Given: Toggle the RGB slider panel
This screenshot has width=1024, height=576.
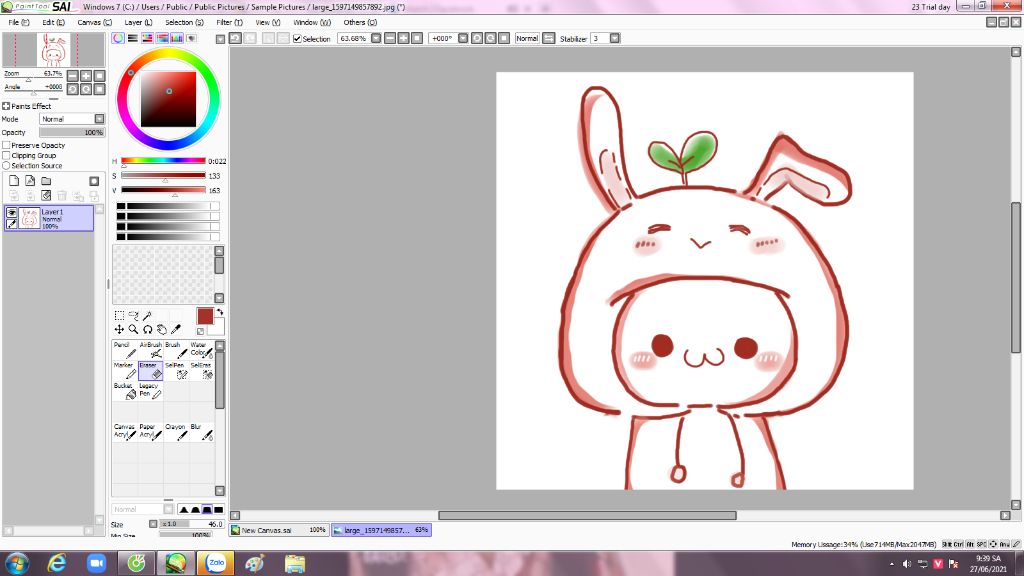Looking at the screenshot, I should click(x=133, y=39).
